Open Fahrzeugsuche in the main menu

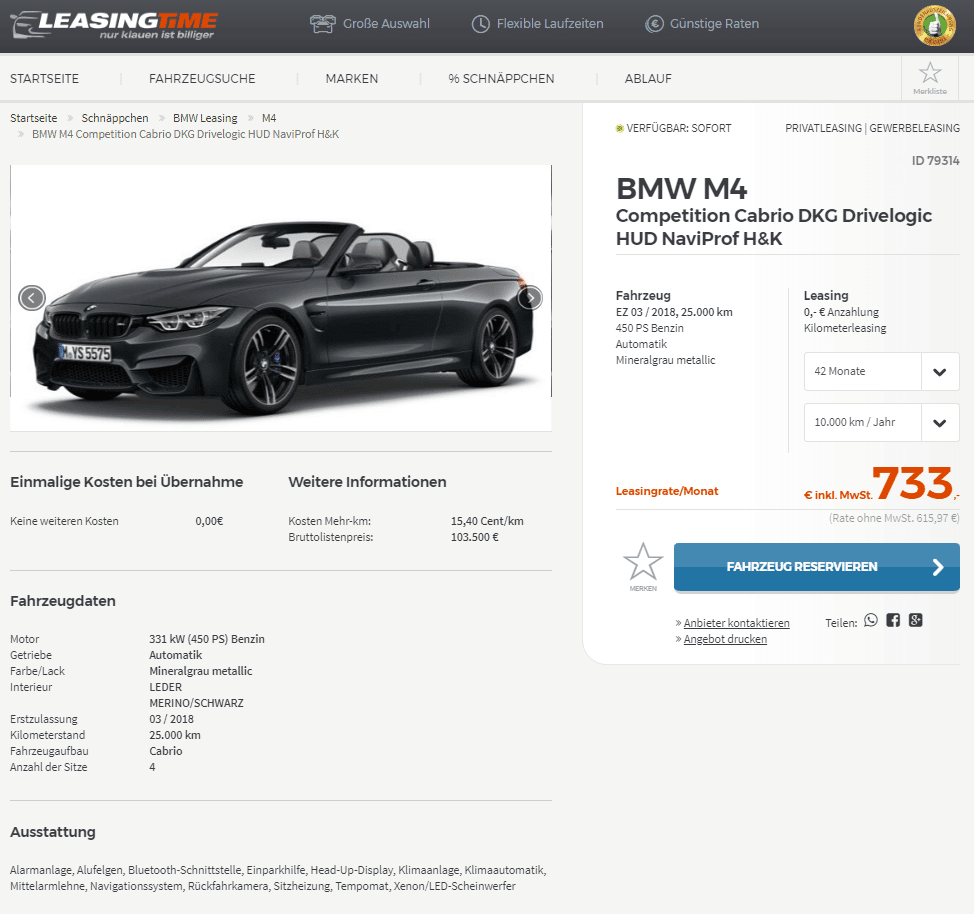(x=202, y=79)
